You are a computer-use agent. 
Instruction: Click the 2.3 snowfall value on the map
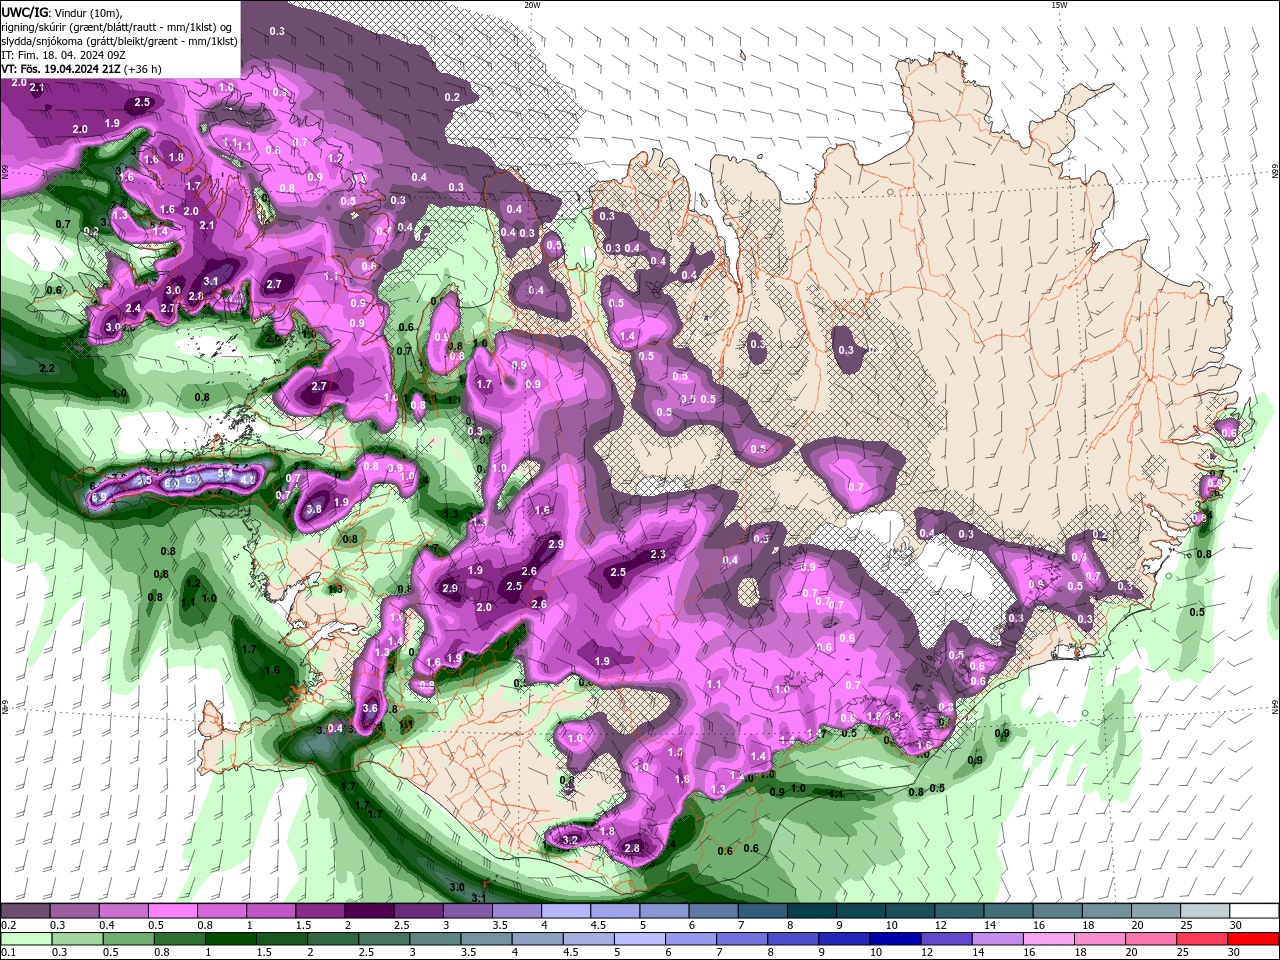(x=658, y=554)
